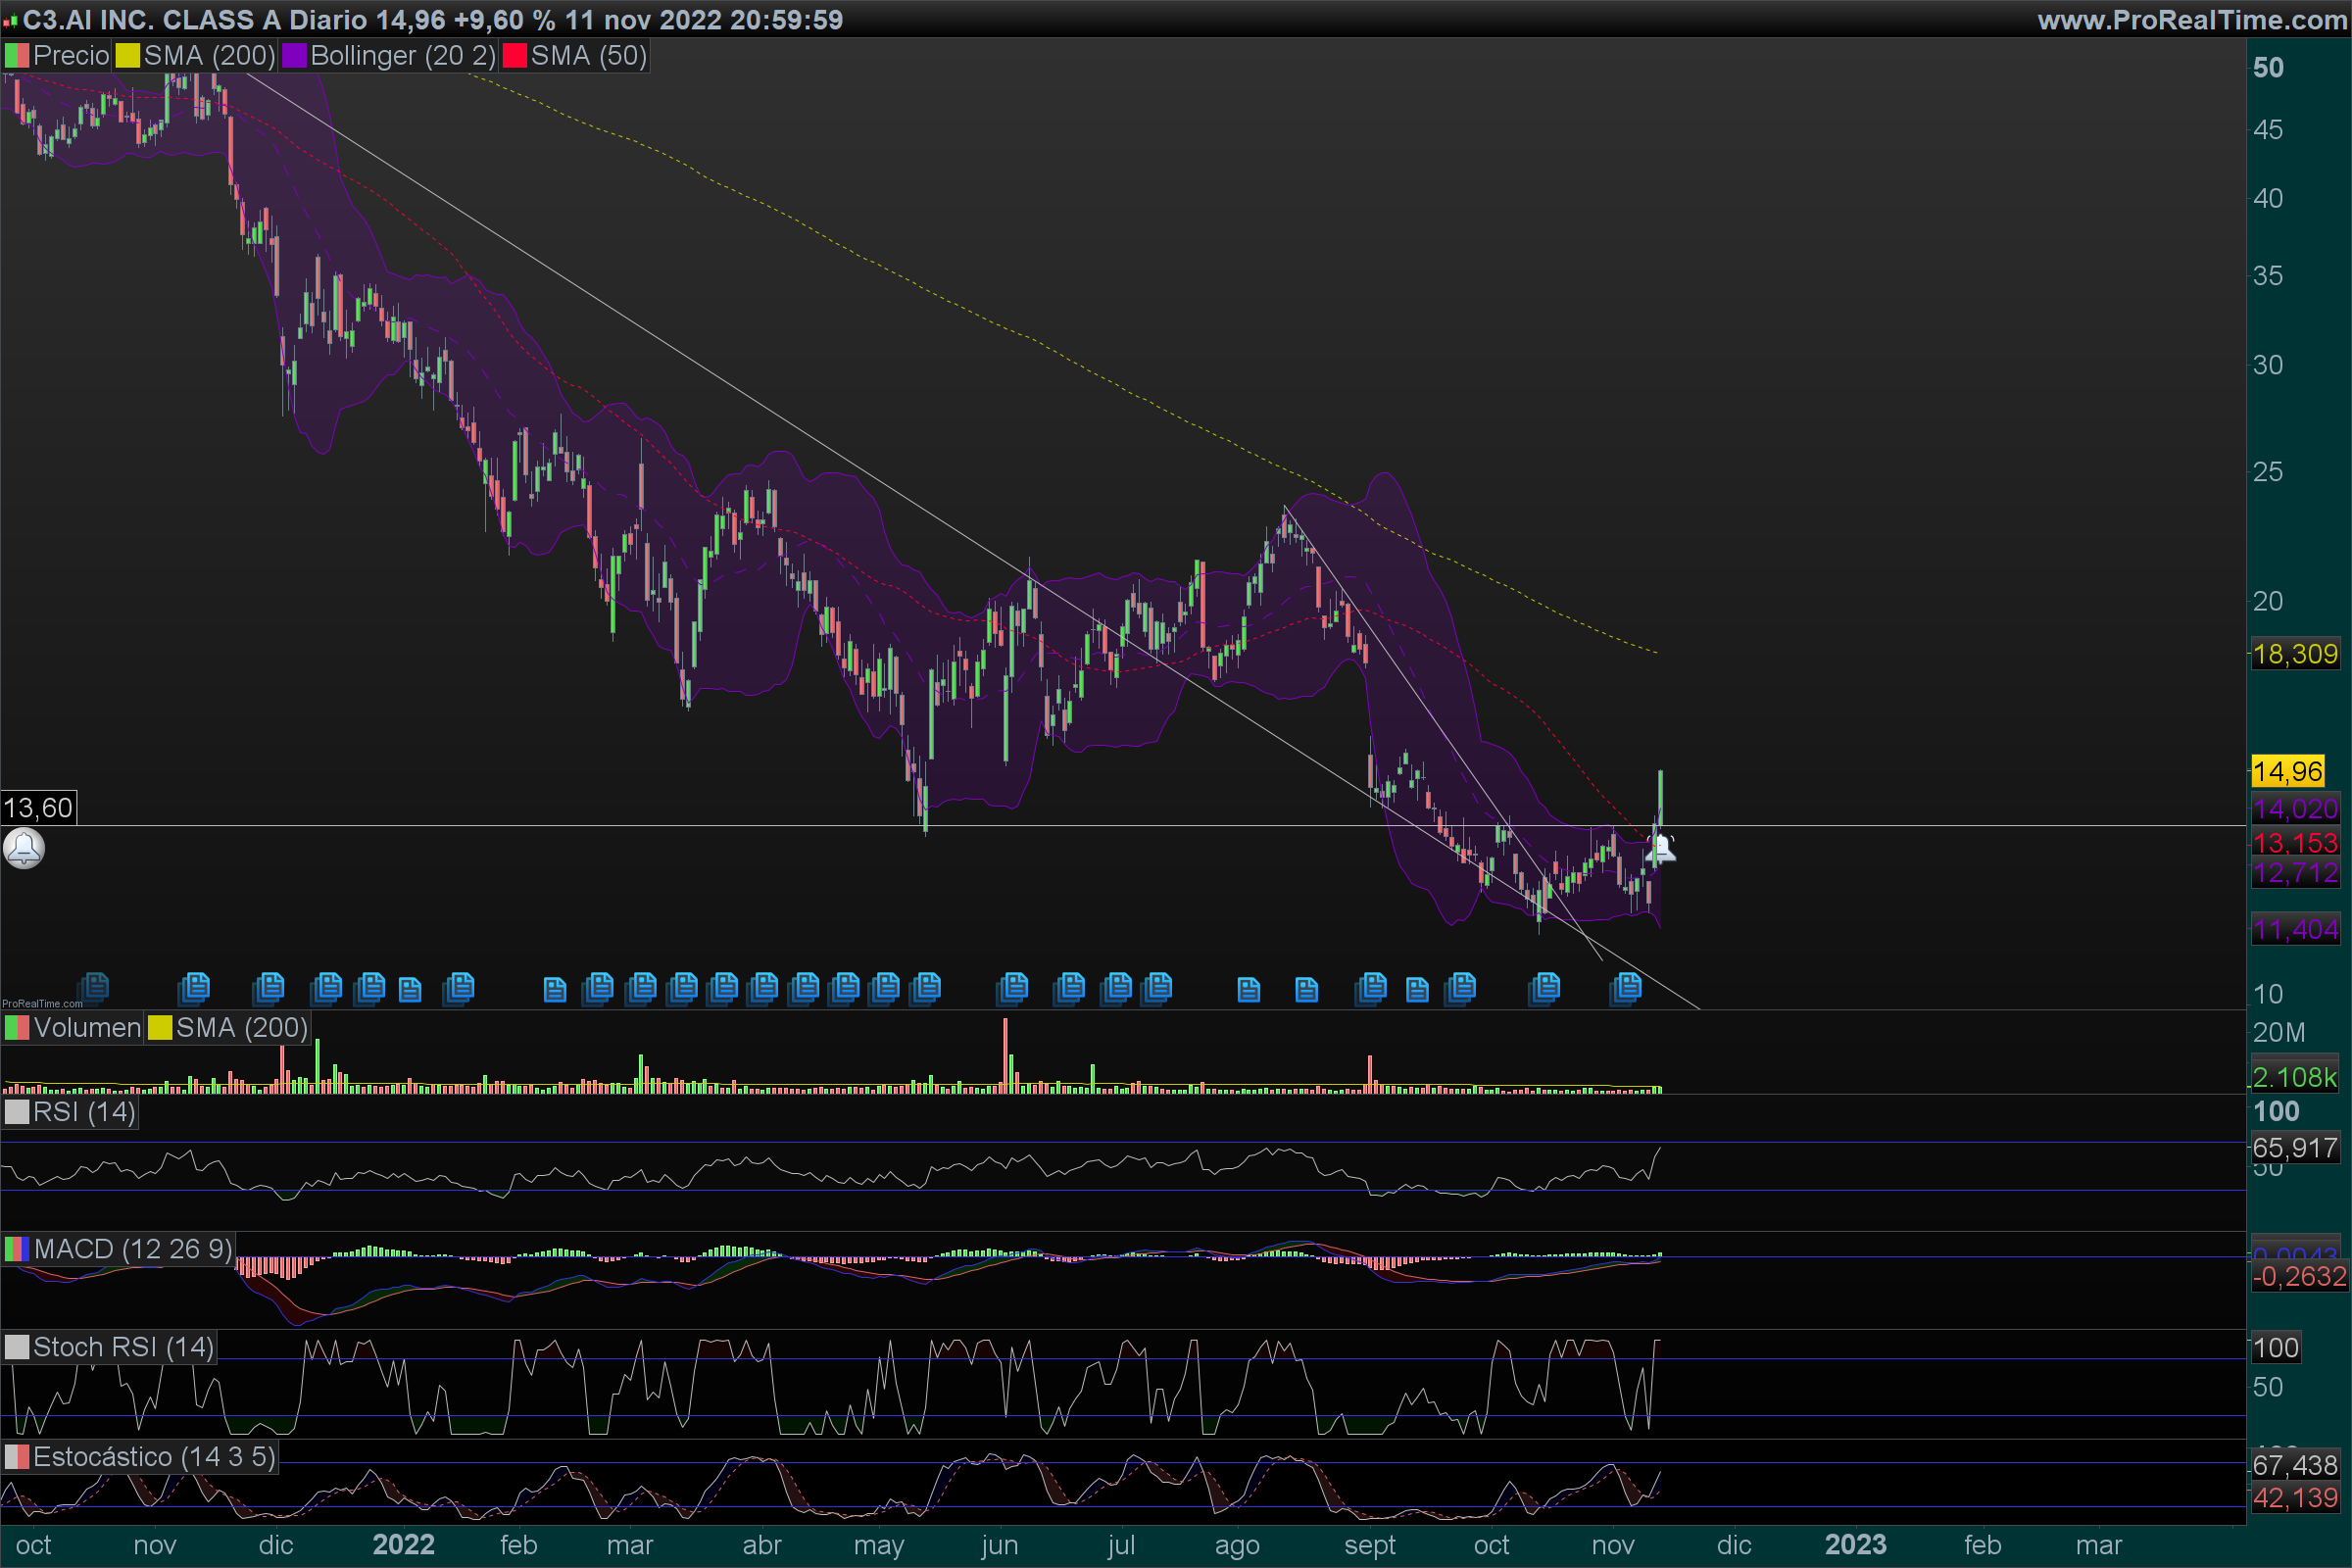Click the alert bell beside the latest candle

pos(1660,848)
